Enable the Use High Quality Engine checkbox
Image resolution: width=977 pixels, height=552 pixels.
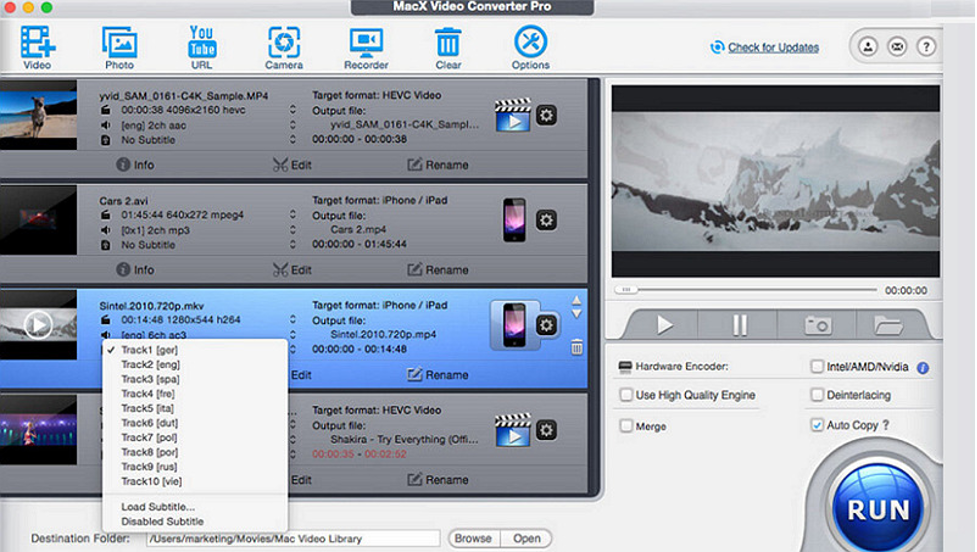tap(626, 395)
